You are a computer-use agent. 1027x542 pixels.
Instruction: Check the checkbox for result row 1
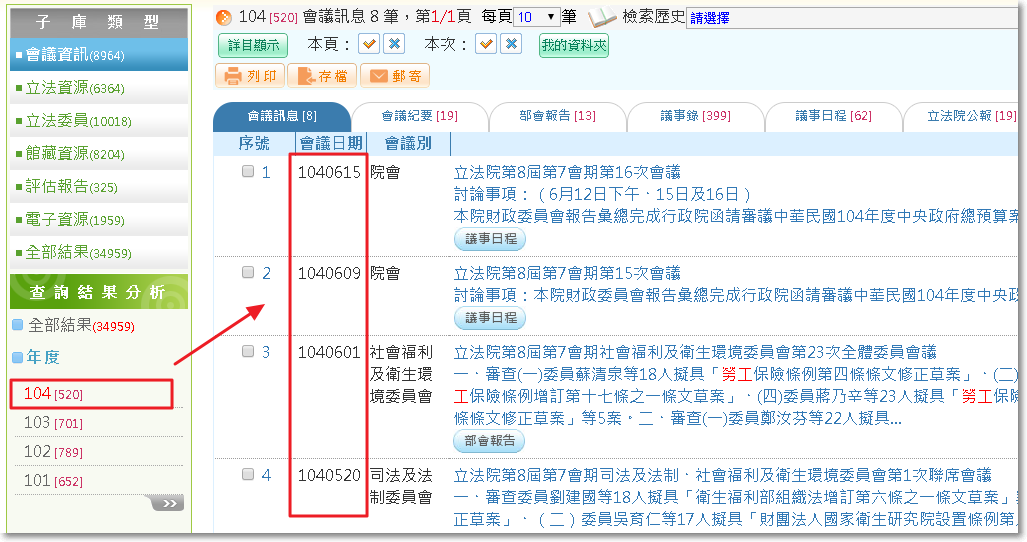[x=248, y=172]
